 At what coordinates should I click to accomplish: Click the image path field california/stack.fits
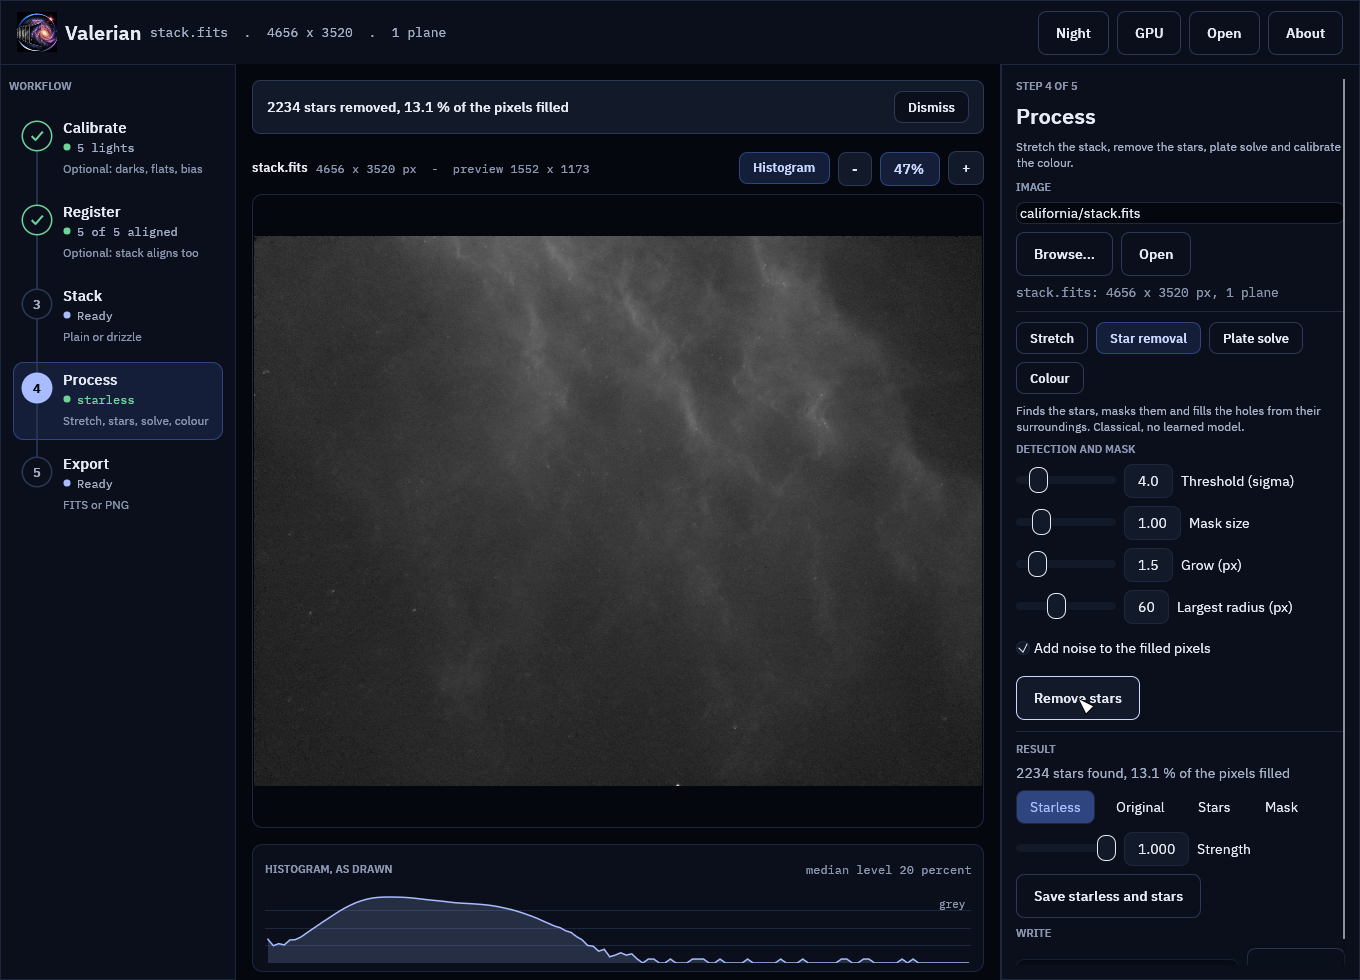[1180, 213]
